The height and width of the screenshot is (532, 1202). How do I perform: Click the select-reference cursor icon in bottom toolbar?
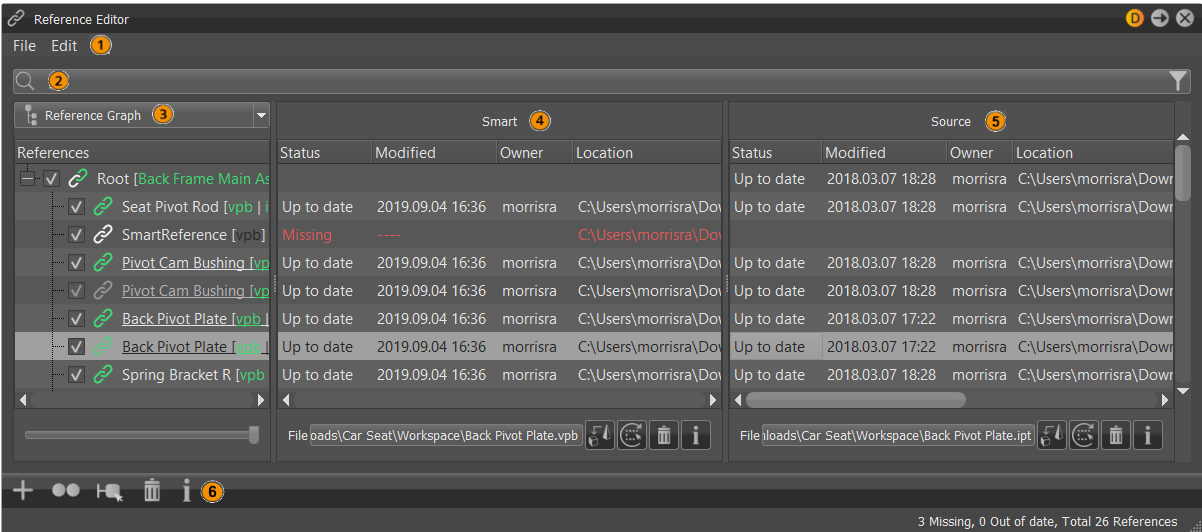tap(109, 491)
